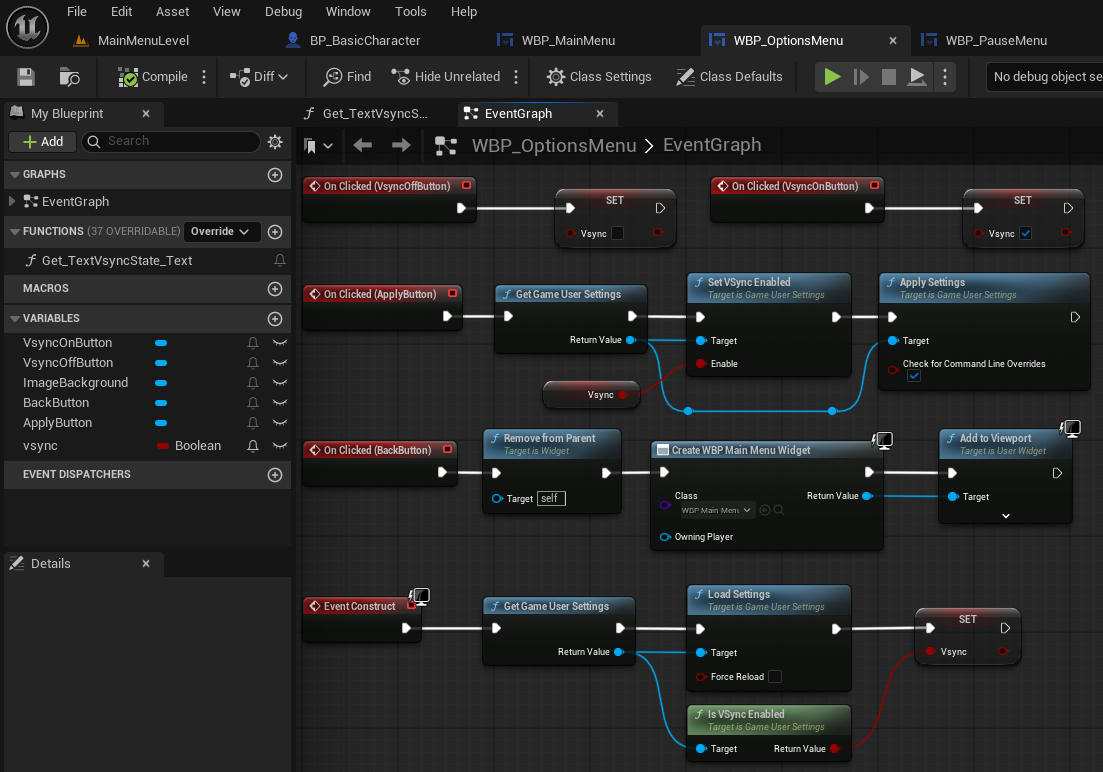Open Class Settings from toolbar

tap(599, 77)
